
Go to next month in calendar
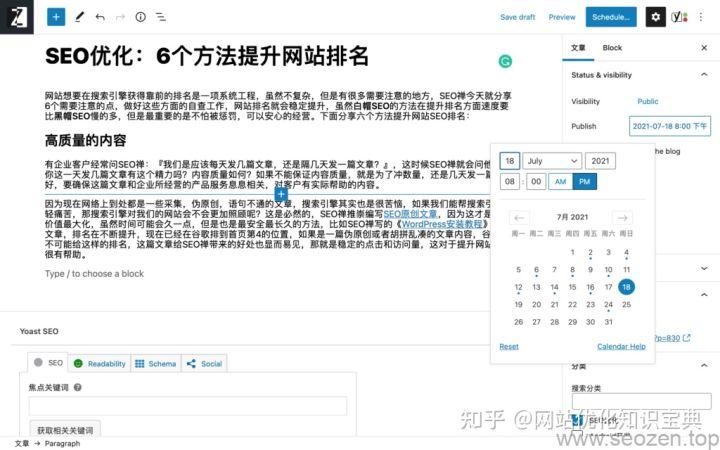click(622, 217)
